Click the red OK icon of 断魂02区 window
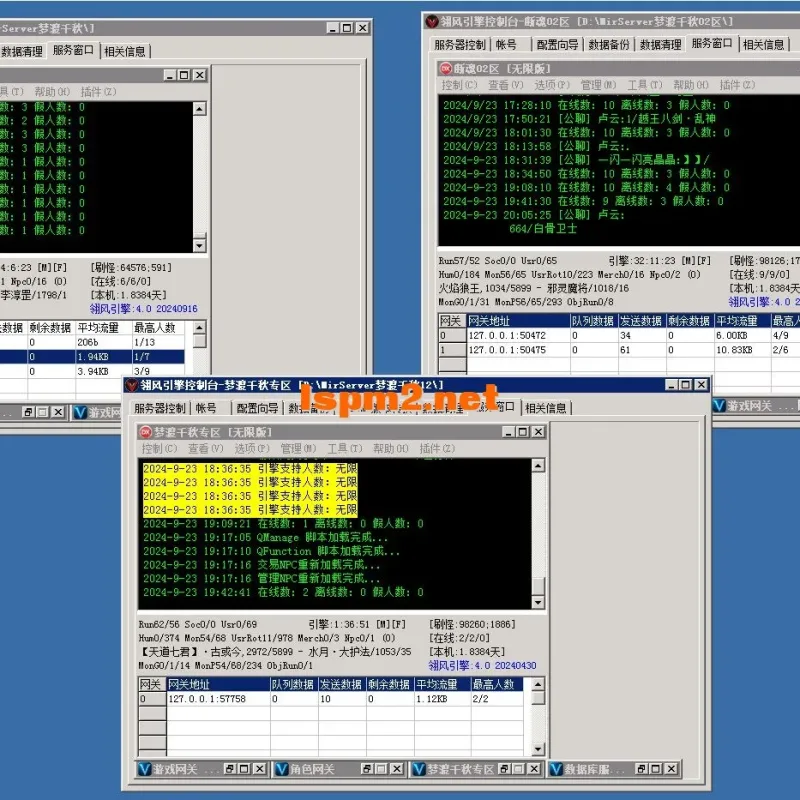 click(x=445, y=68)
